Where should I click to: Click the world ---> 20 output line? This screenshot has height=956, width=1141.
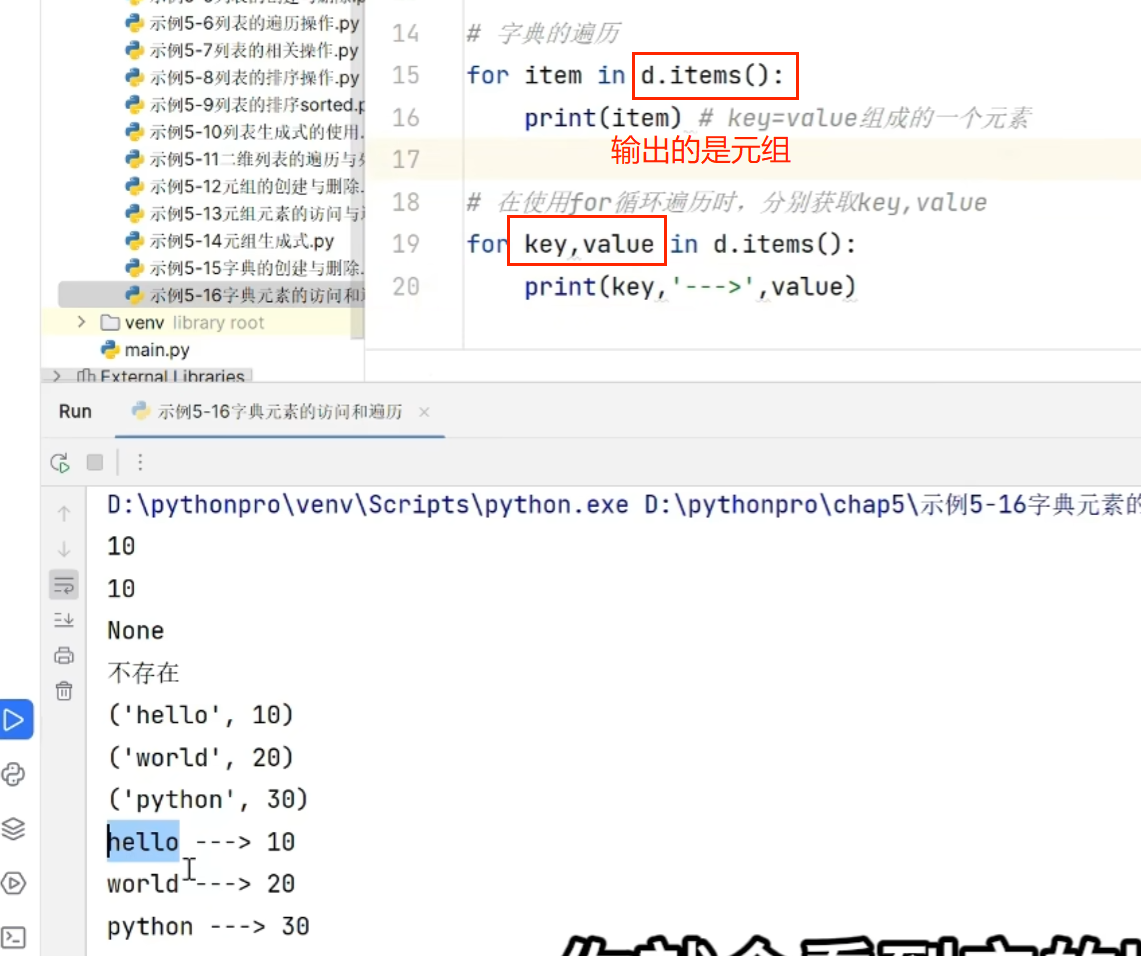point(201,884)
